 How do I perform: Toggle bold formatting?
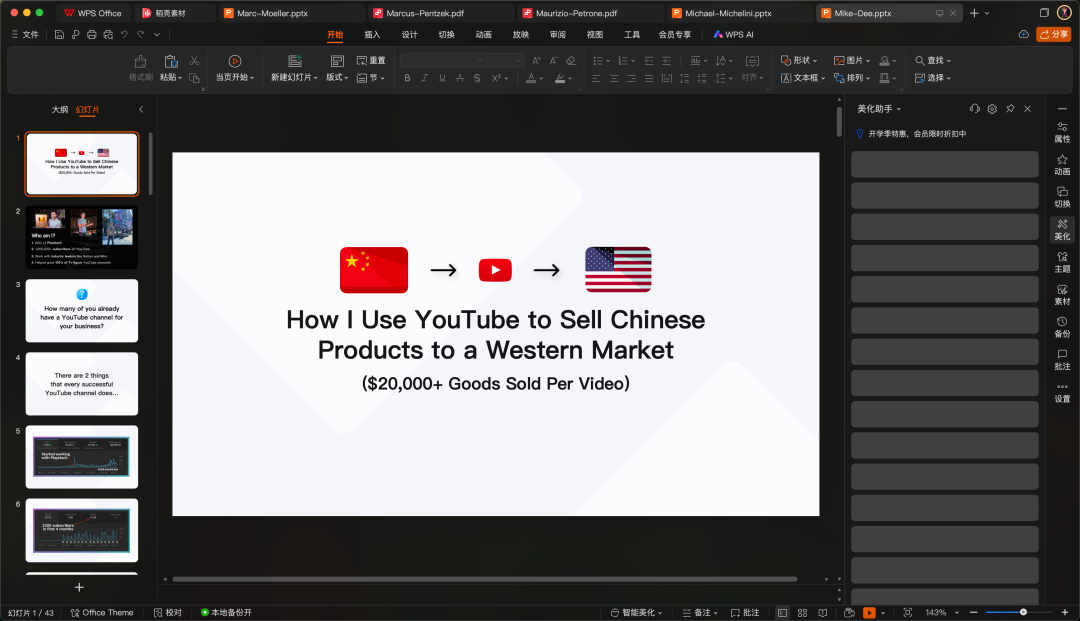407,78
